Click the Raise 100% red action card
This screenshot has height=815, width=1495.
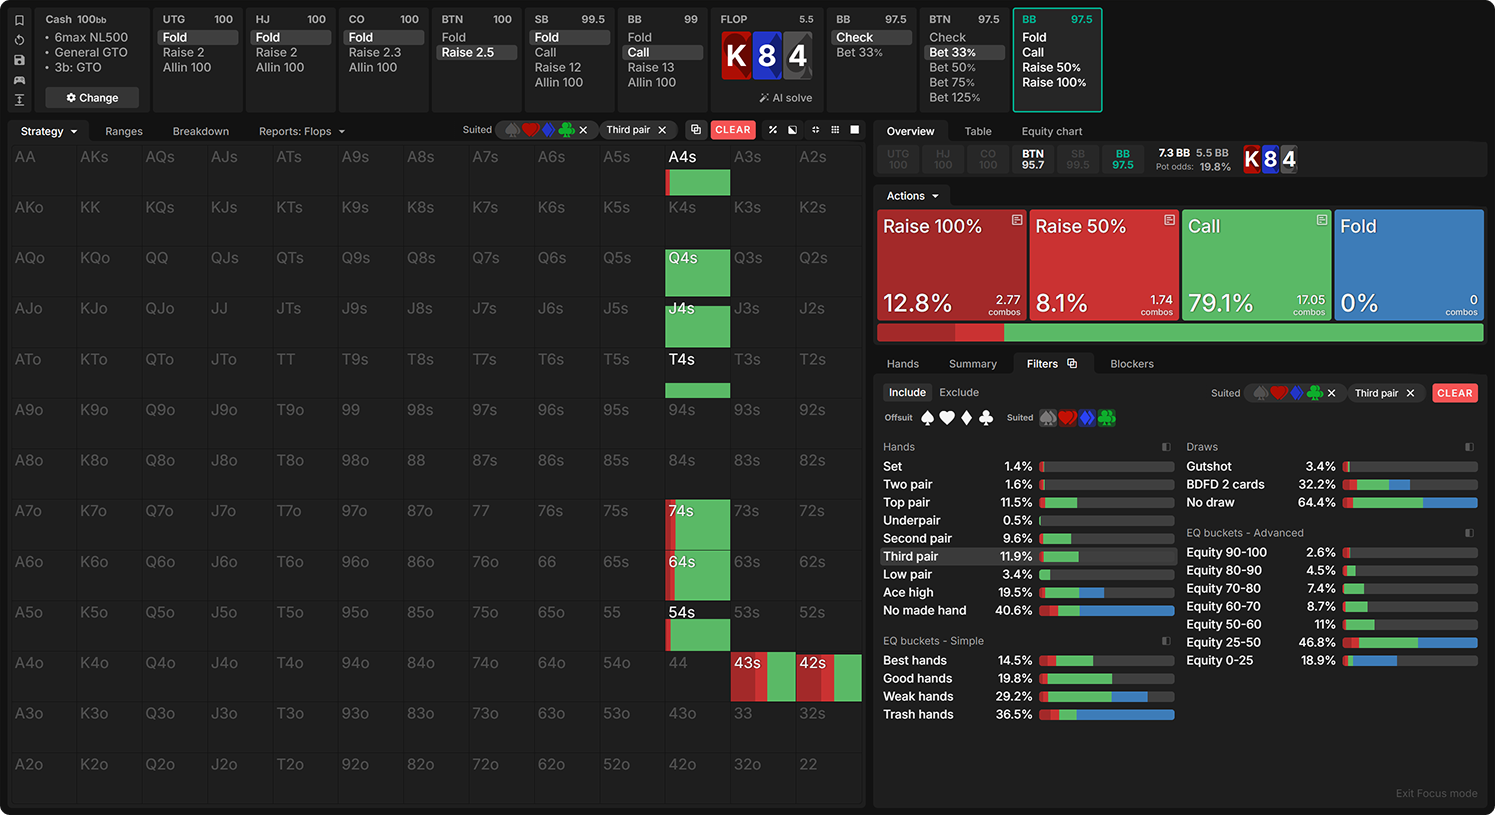(952, 265)
